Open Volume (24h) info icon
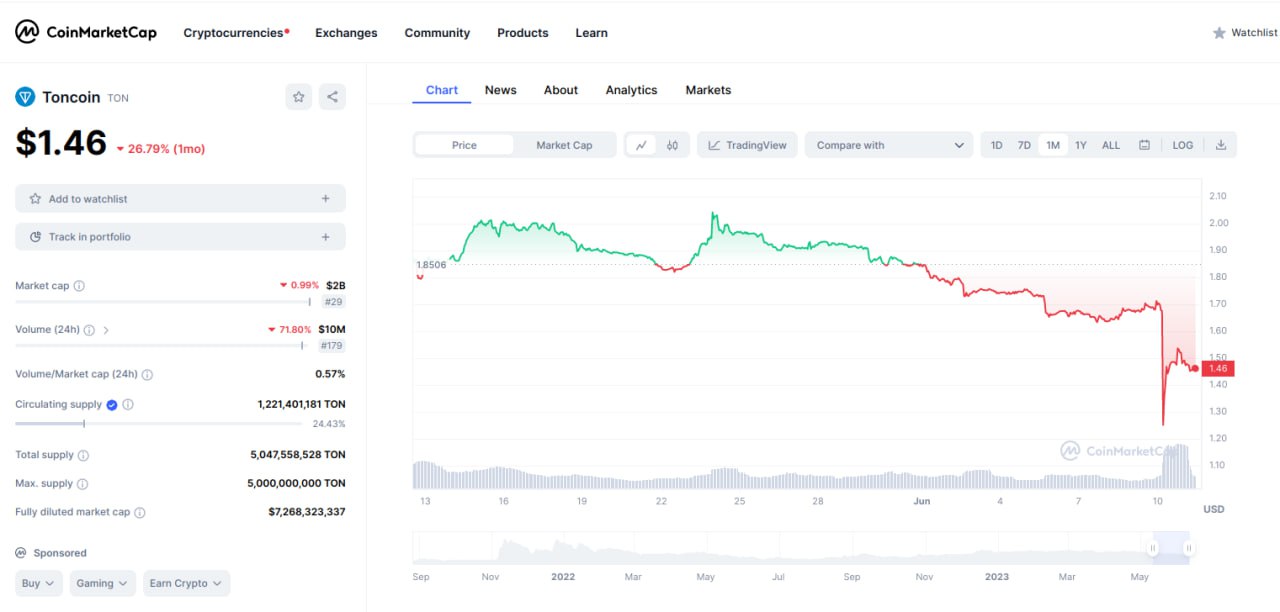The image size is (1280, 612). coord(89,330)
